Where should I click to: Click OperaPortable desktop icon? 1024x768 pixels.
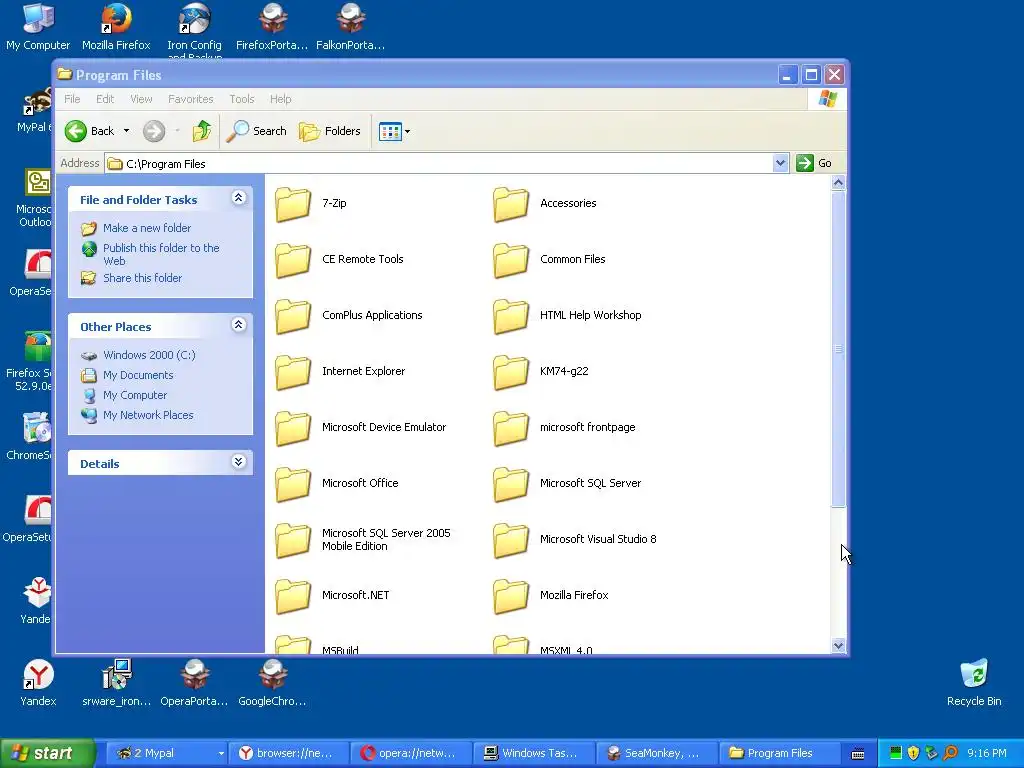pos(194,683)
